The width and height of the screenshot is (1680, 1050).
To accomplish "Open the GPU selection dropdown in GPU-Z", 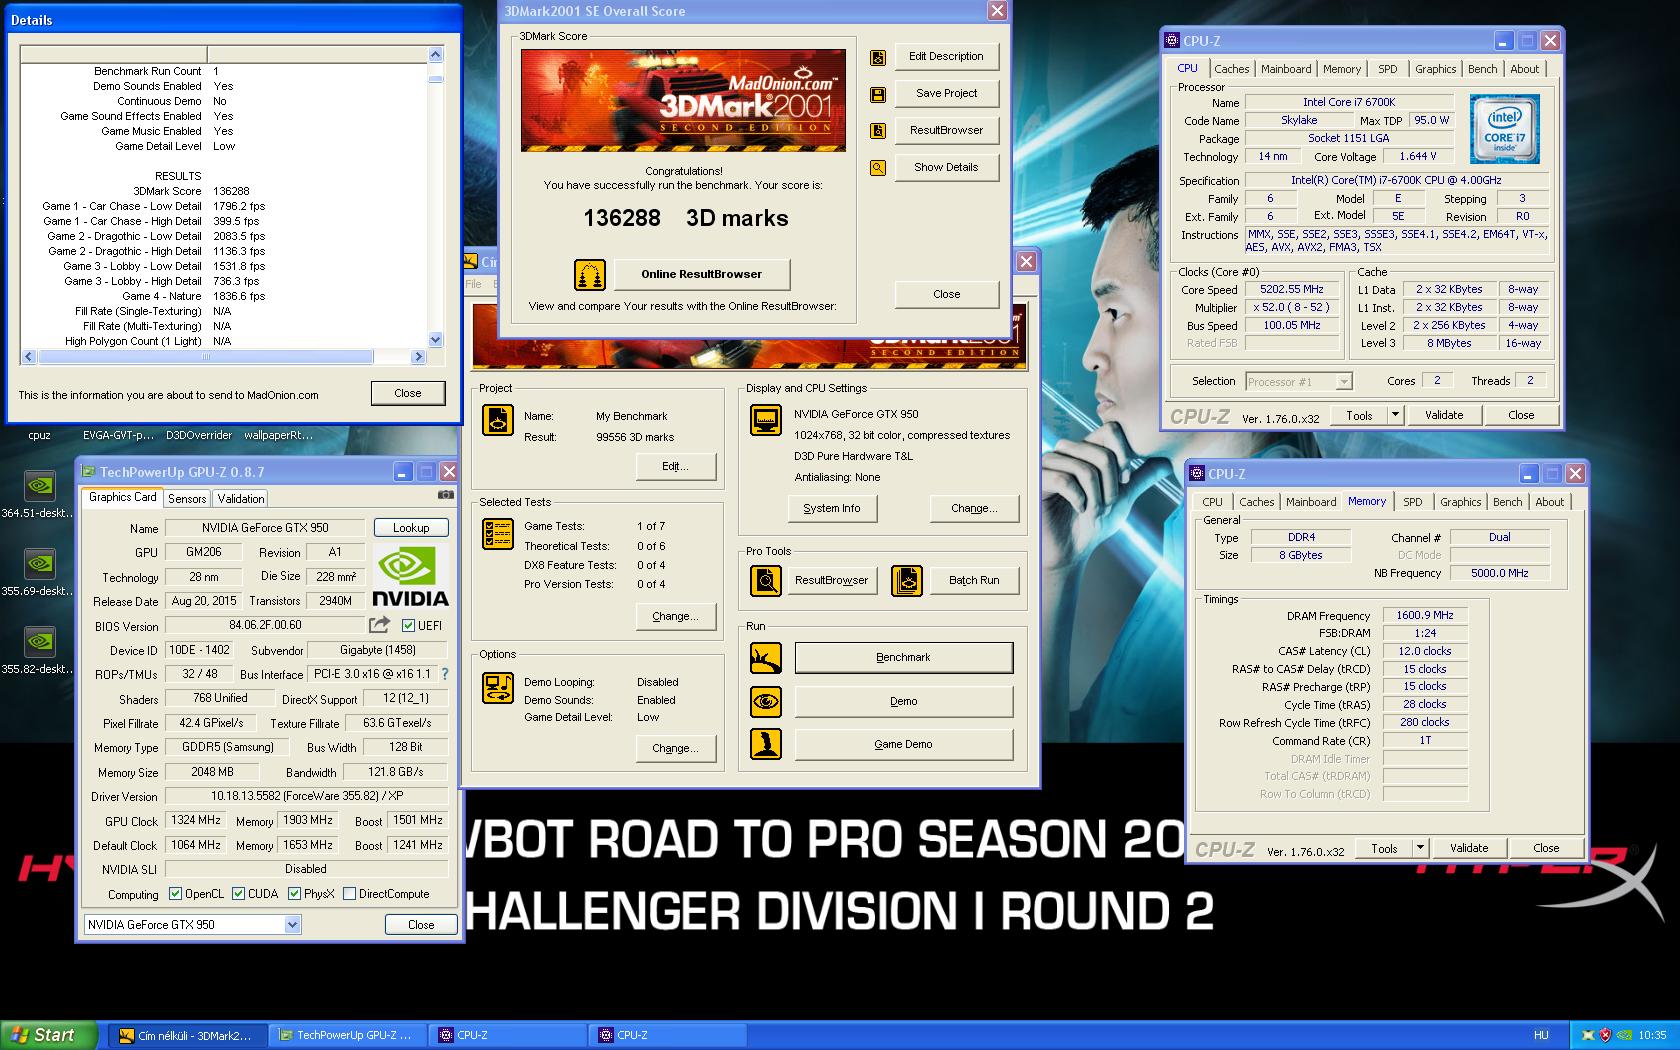I will [x=292, y=925].
